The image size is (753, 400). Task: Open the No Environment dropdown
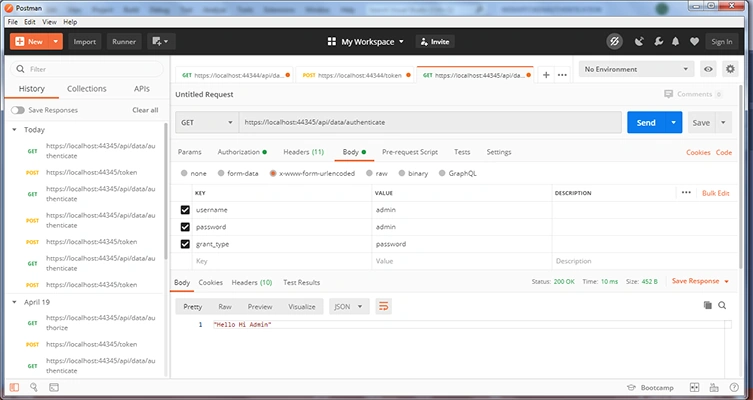[636, 69]
